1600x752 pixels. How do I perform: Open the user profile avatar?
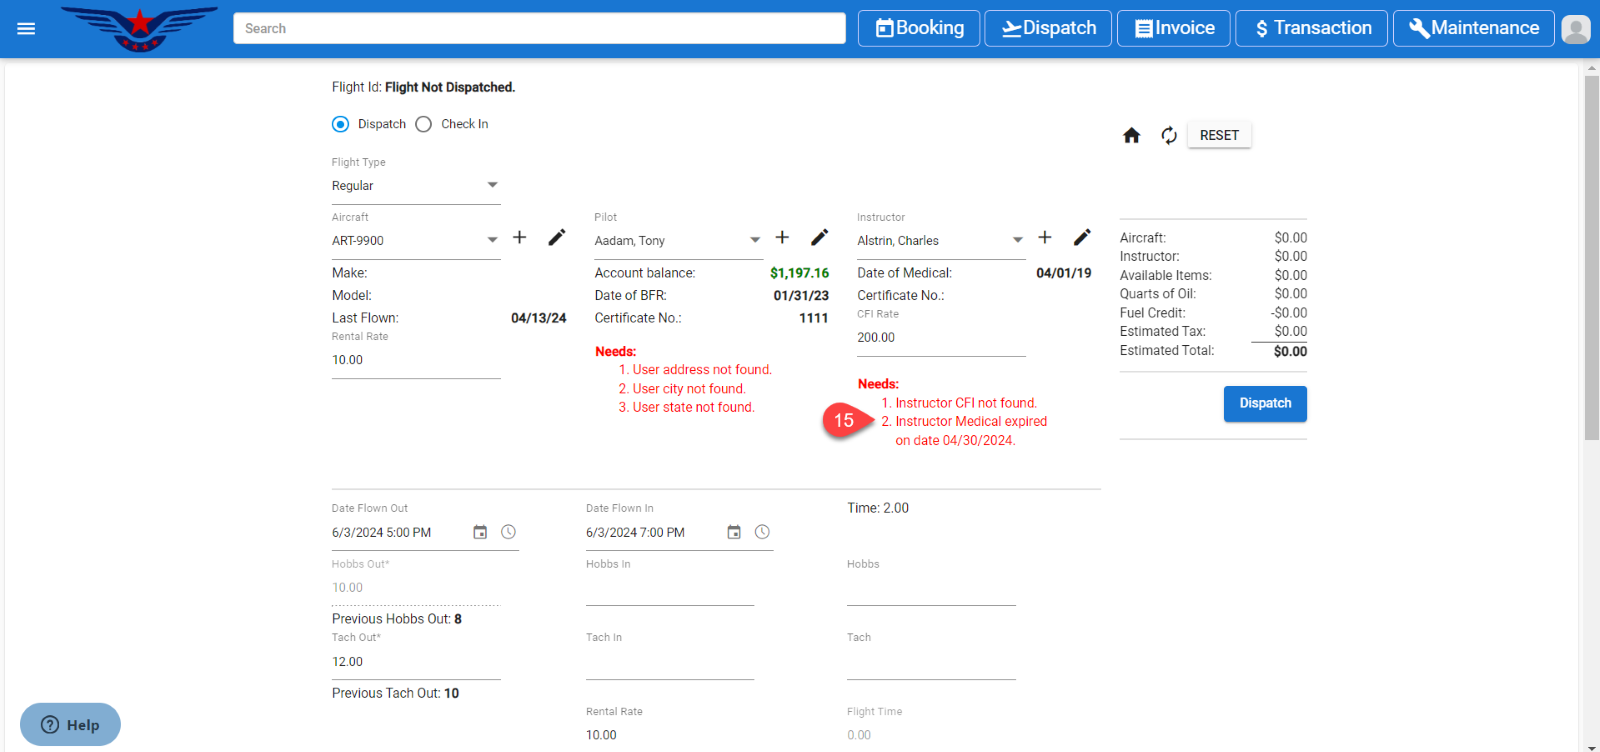coord(1575,29)
